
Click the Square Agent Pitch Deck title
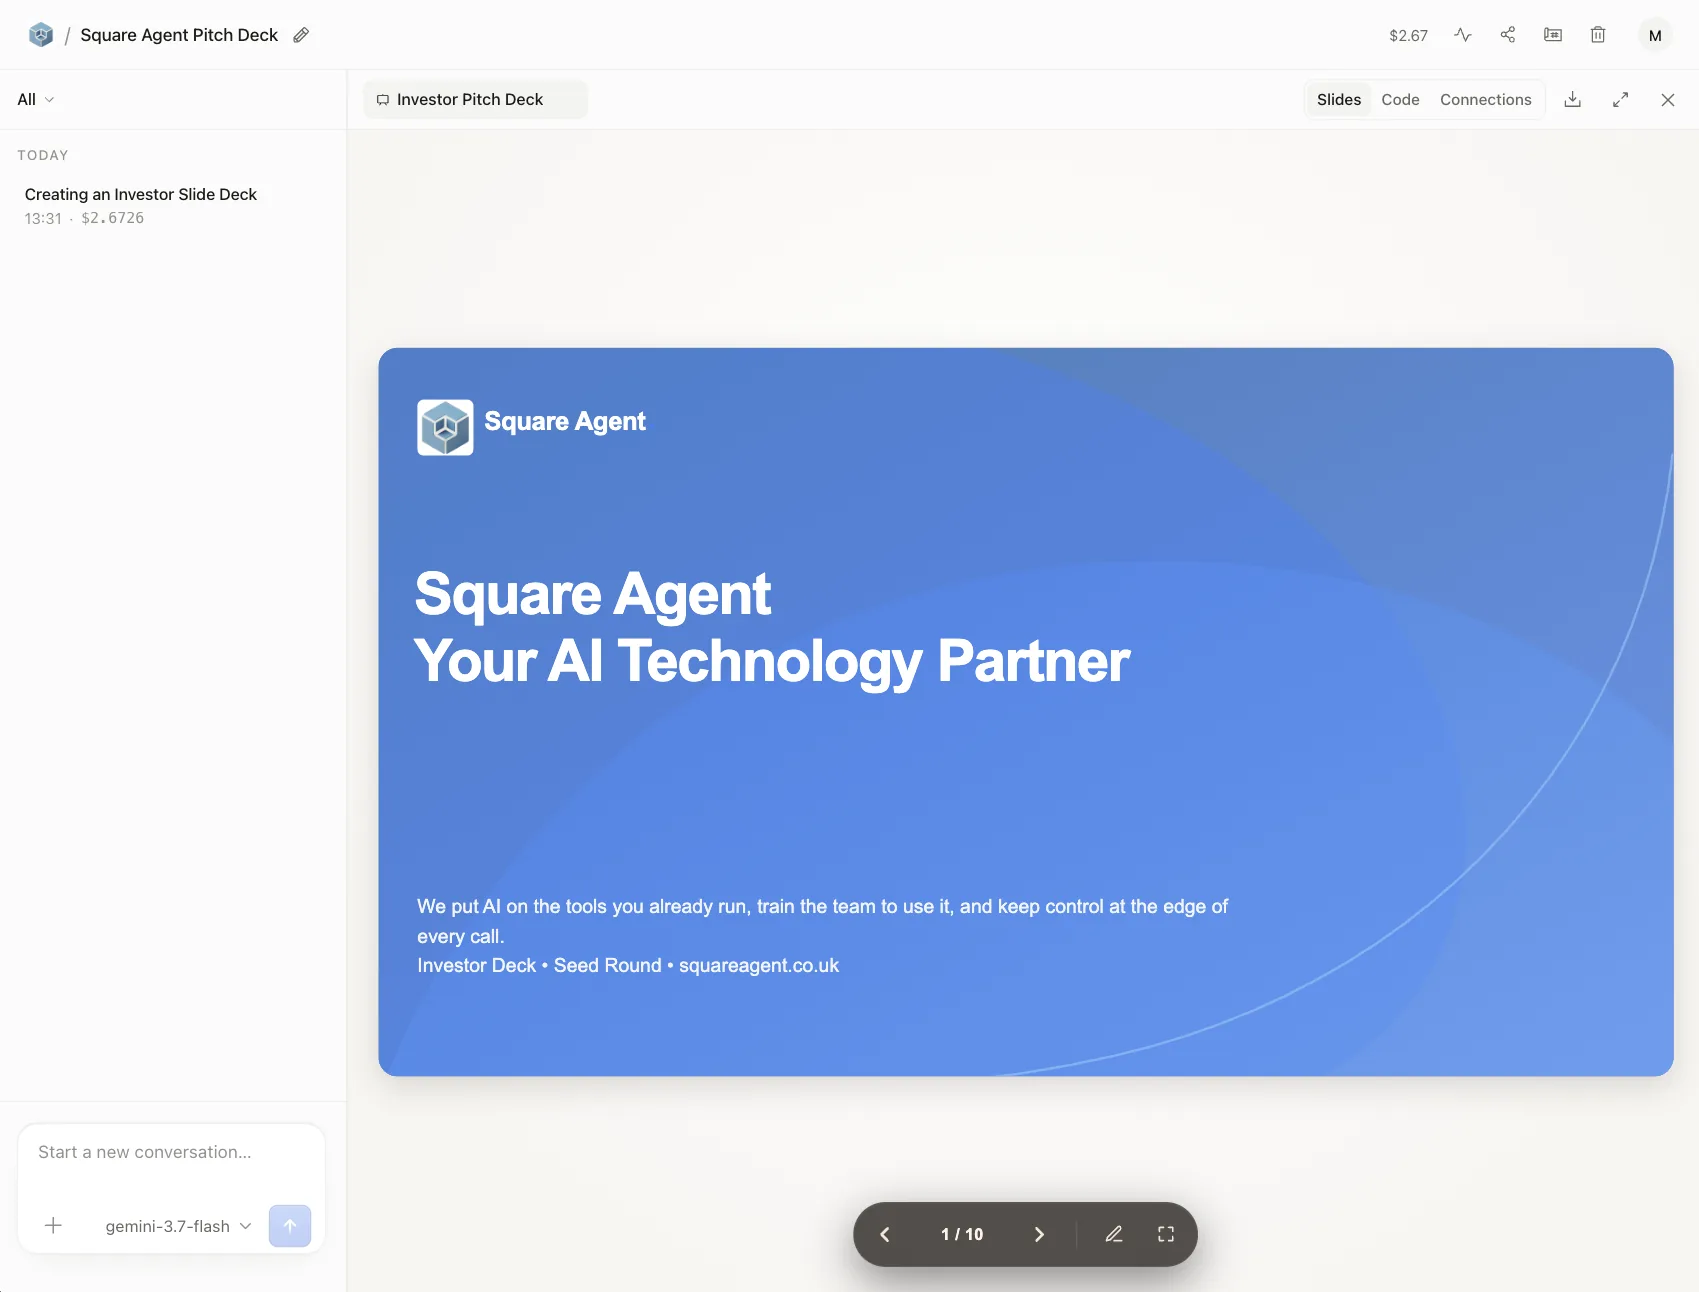click(x=179, y=35)
